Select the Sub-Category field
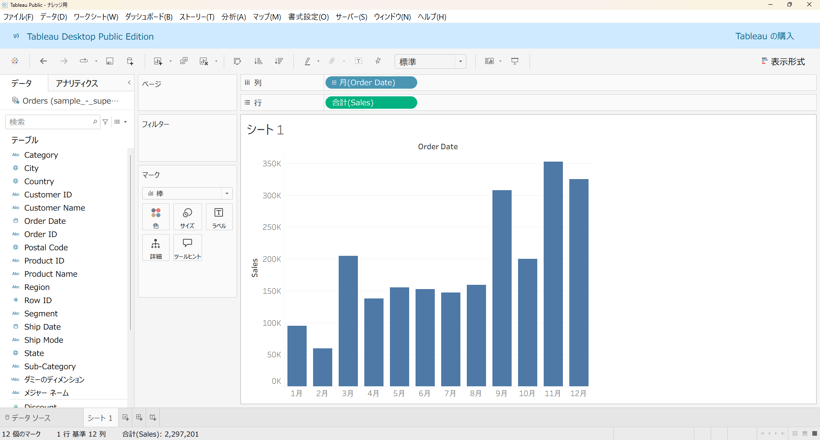This screenshot has width=820, height=440. pyautogui.click(x=50, y=366)
